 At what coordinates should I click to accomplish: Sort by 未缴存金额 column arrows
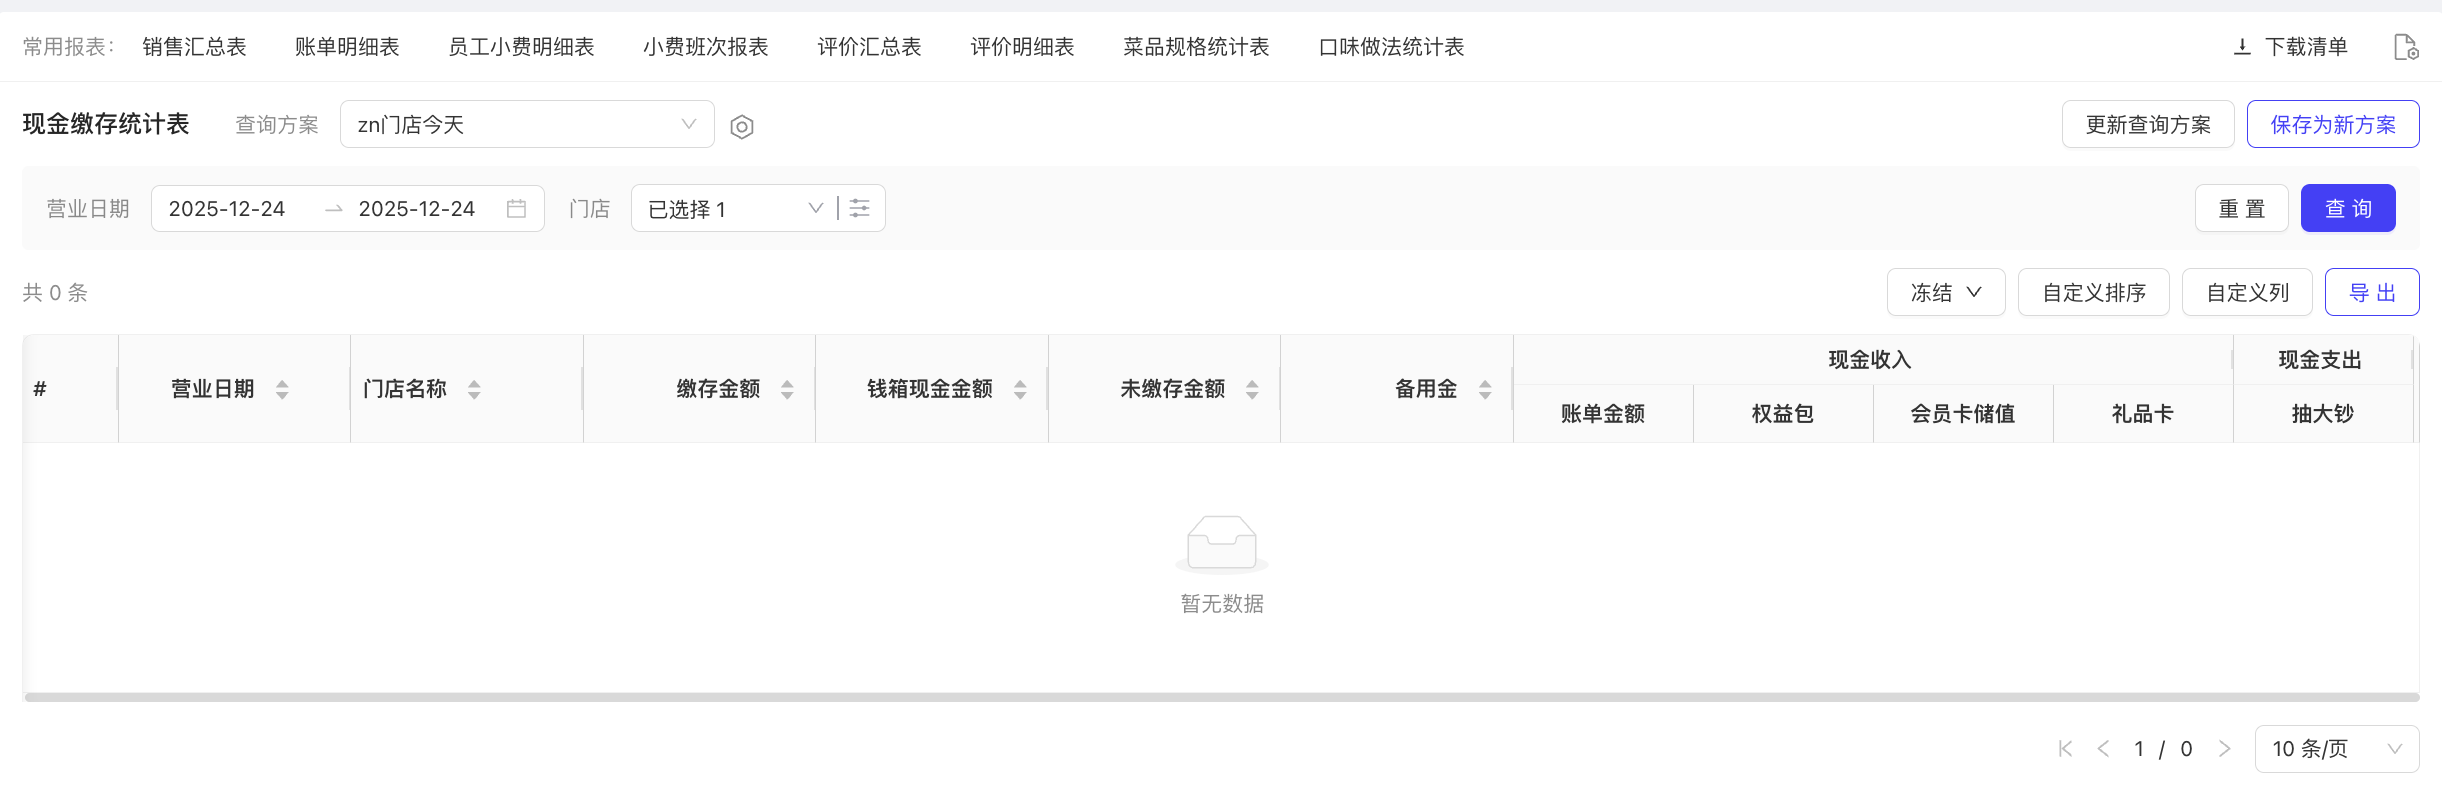point(1252,390)
